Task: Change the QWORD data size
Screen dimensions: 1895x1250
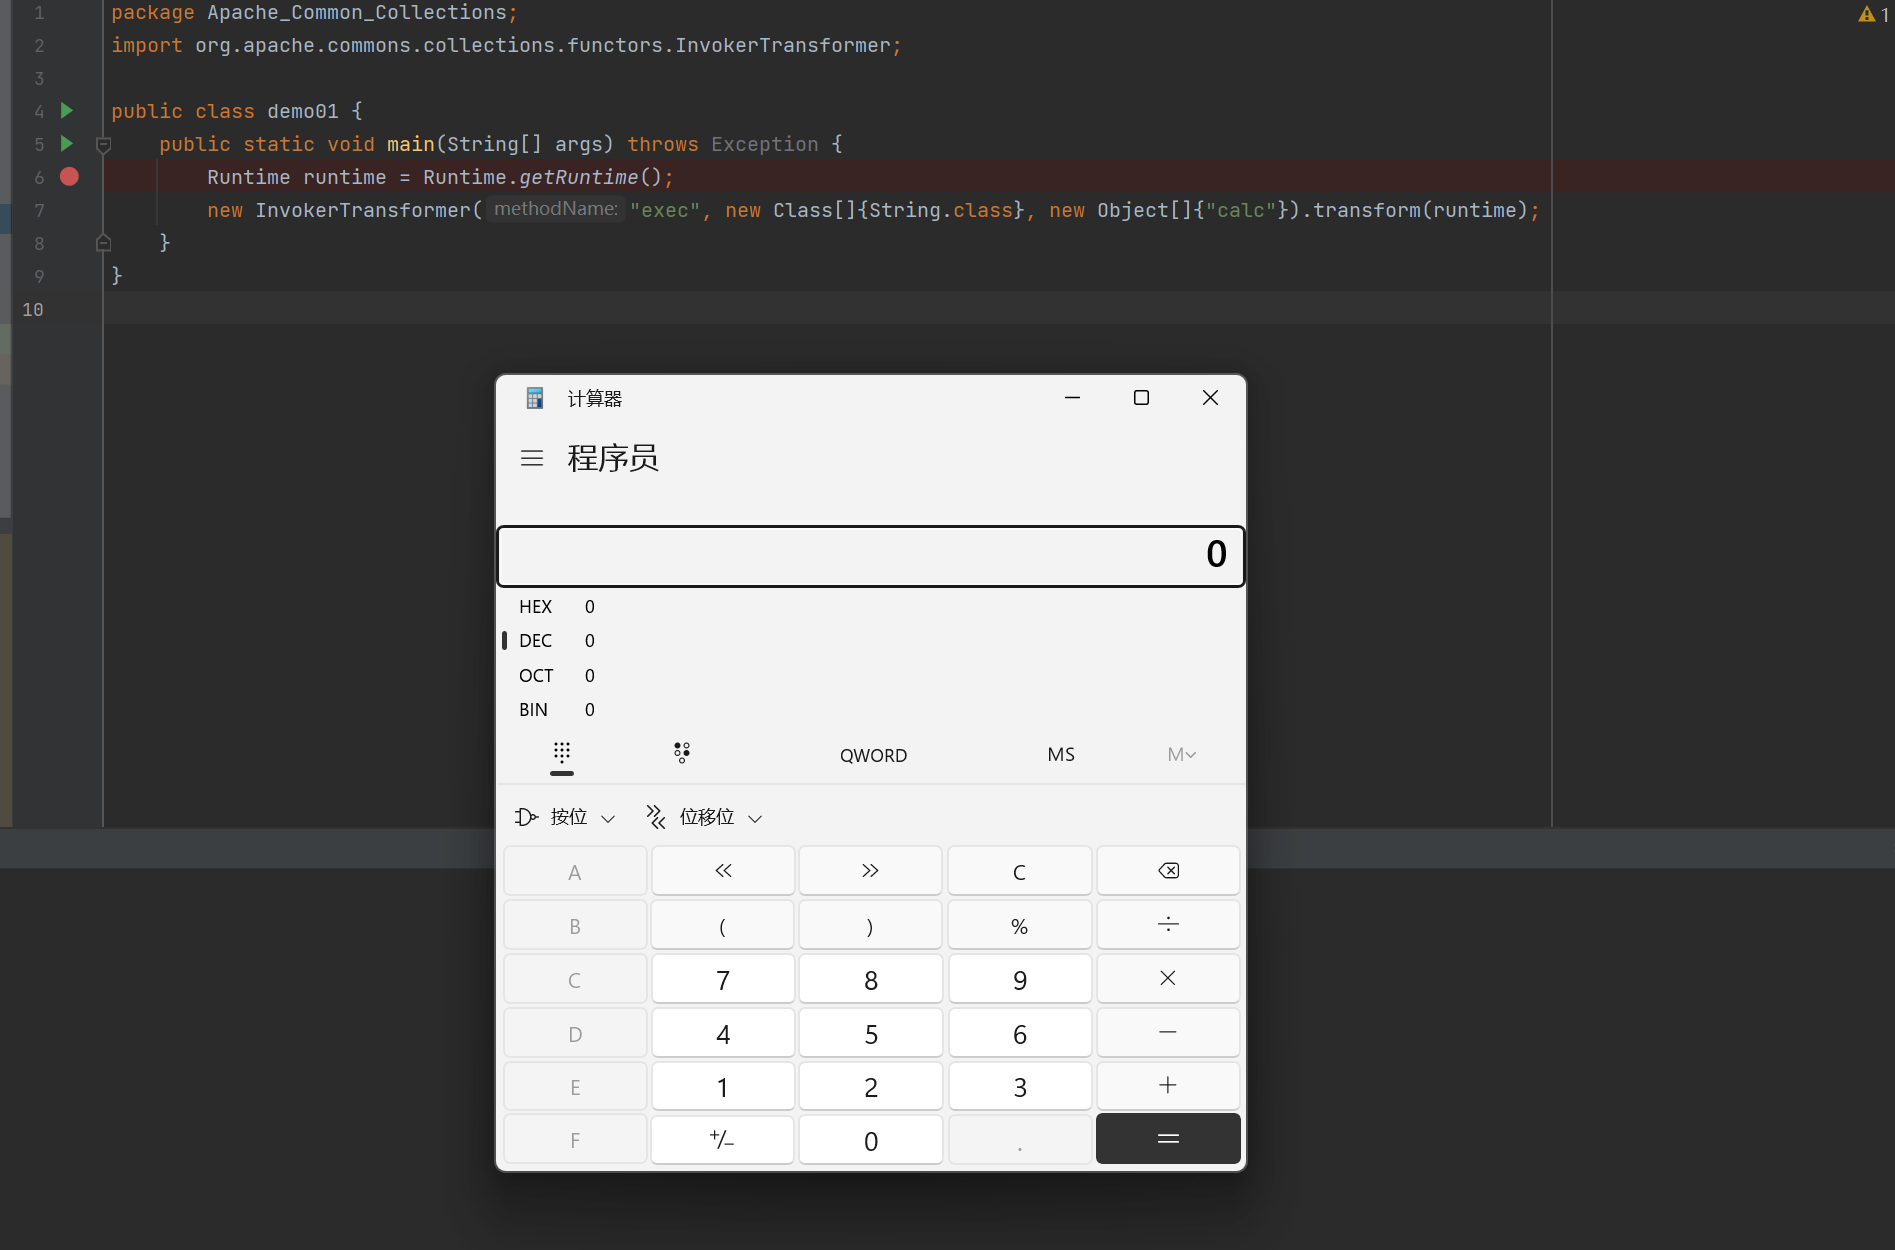Action: coord(873,755)
